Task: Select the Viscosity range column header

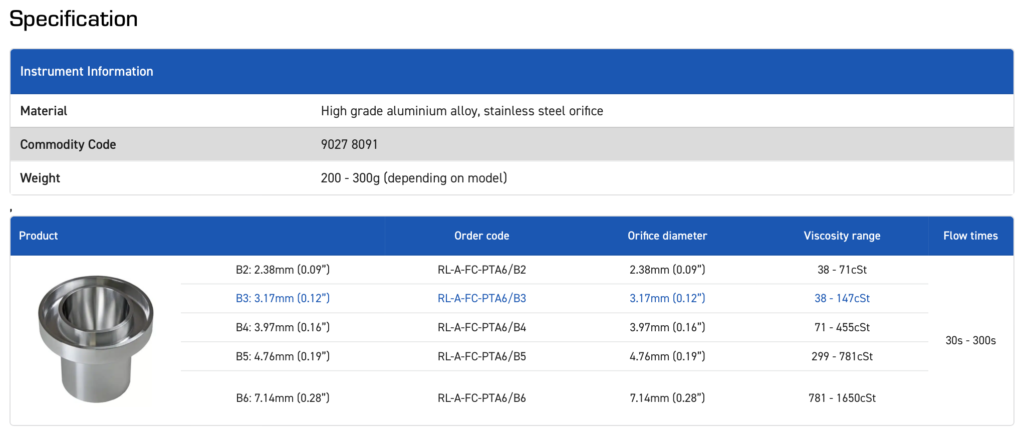Action: point(842,236)
